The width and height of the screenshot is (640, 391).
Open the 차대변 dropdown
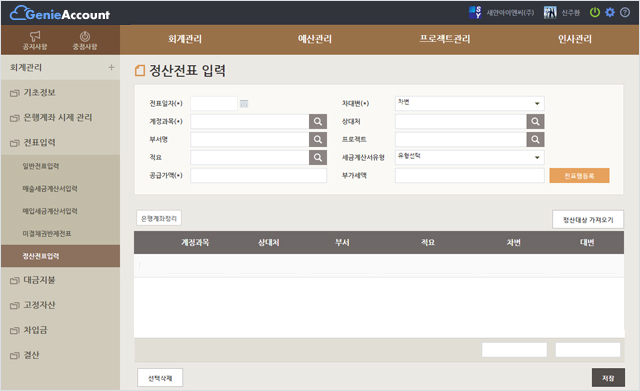(x=469, y=103)
